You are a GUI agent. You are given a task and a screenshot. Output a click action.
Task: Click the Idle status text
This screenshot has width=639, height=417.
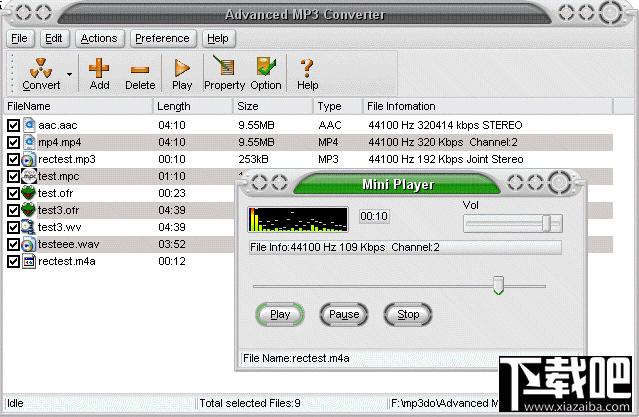tap(15, 403)
